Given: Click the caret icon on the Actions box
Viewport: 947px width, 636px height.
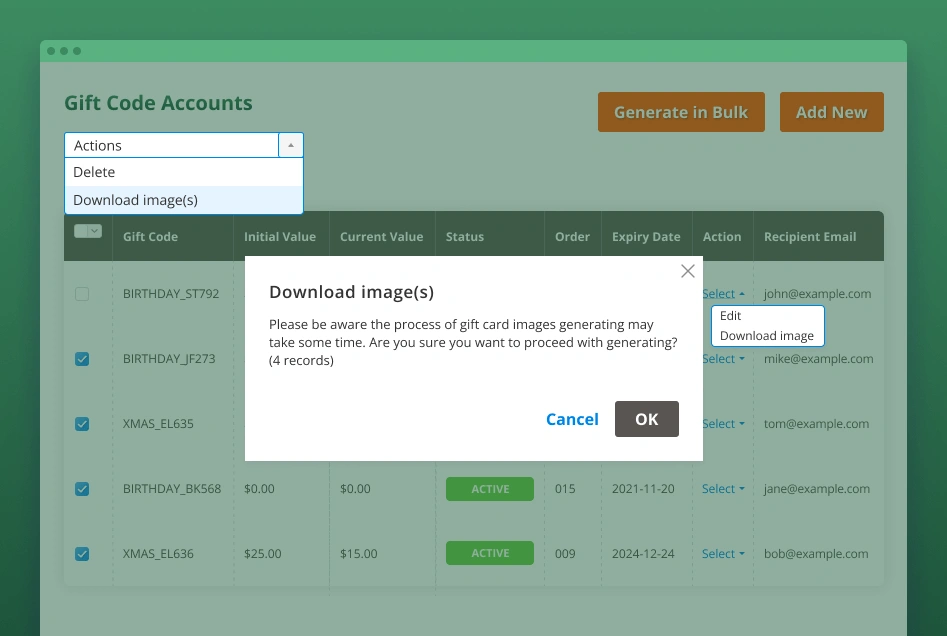Looking at the screenshot, I should click(290, 145).
